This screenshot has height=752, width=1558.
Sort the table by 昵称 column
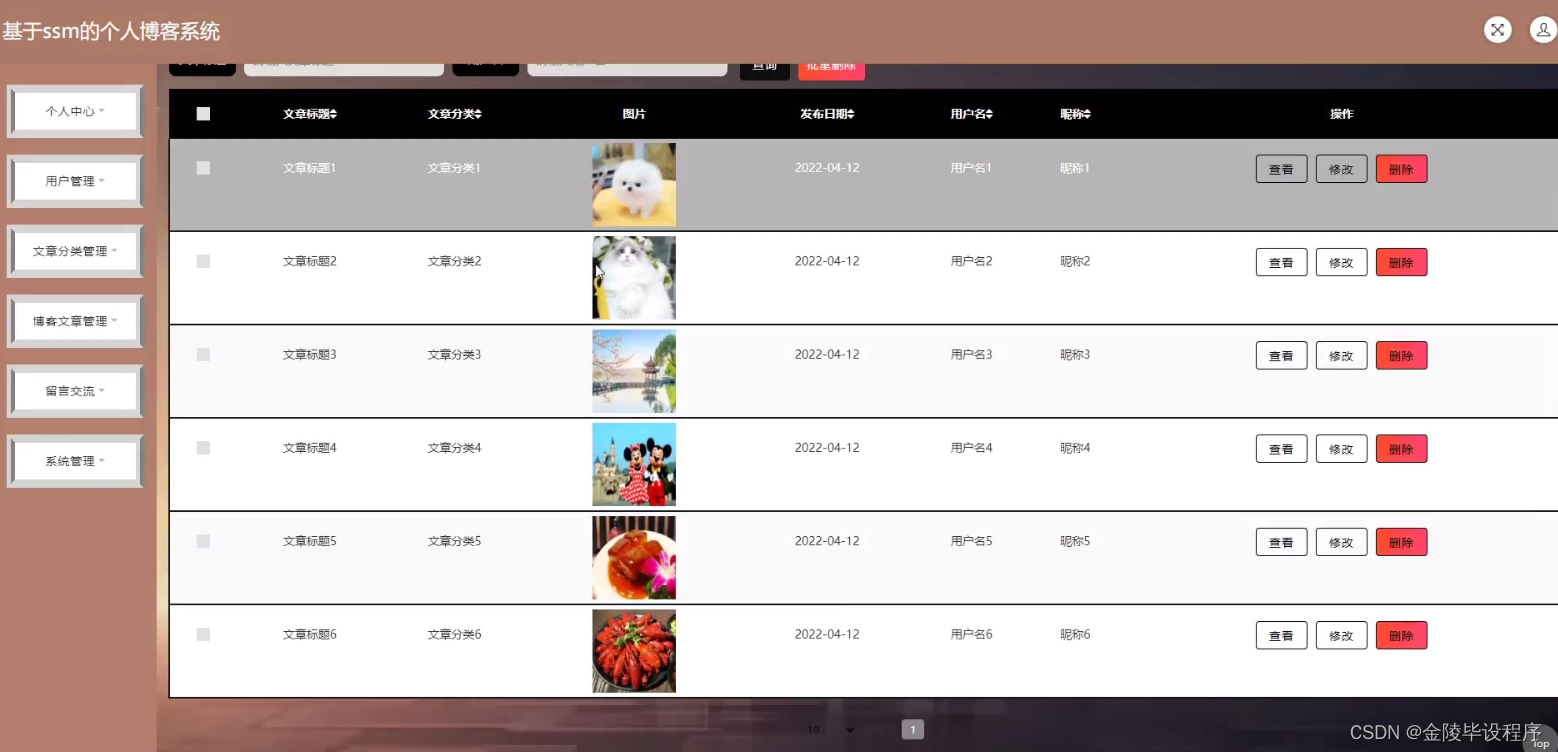pos(1073,114)
